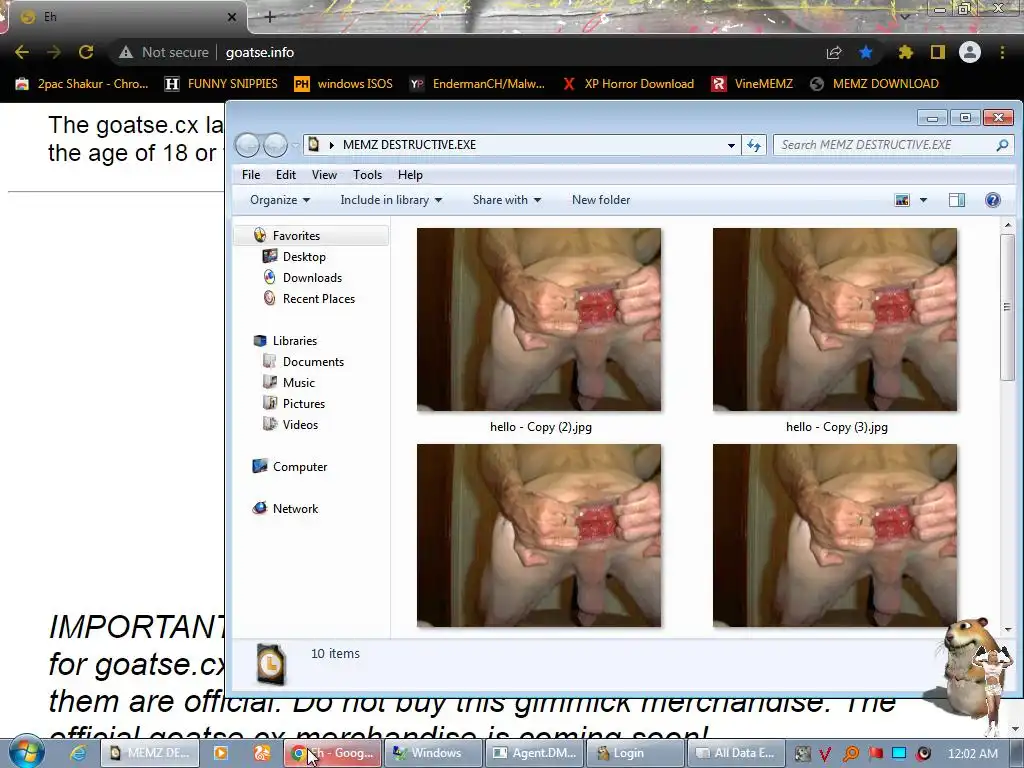Select Network in the navigation pane
This screenshot has width=1024, height=768.
coord(295,509)
